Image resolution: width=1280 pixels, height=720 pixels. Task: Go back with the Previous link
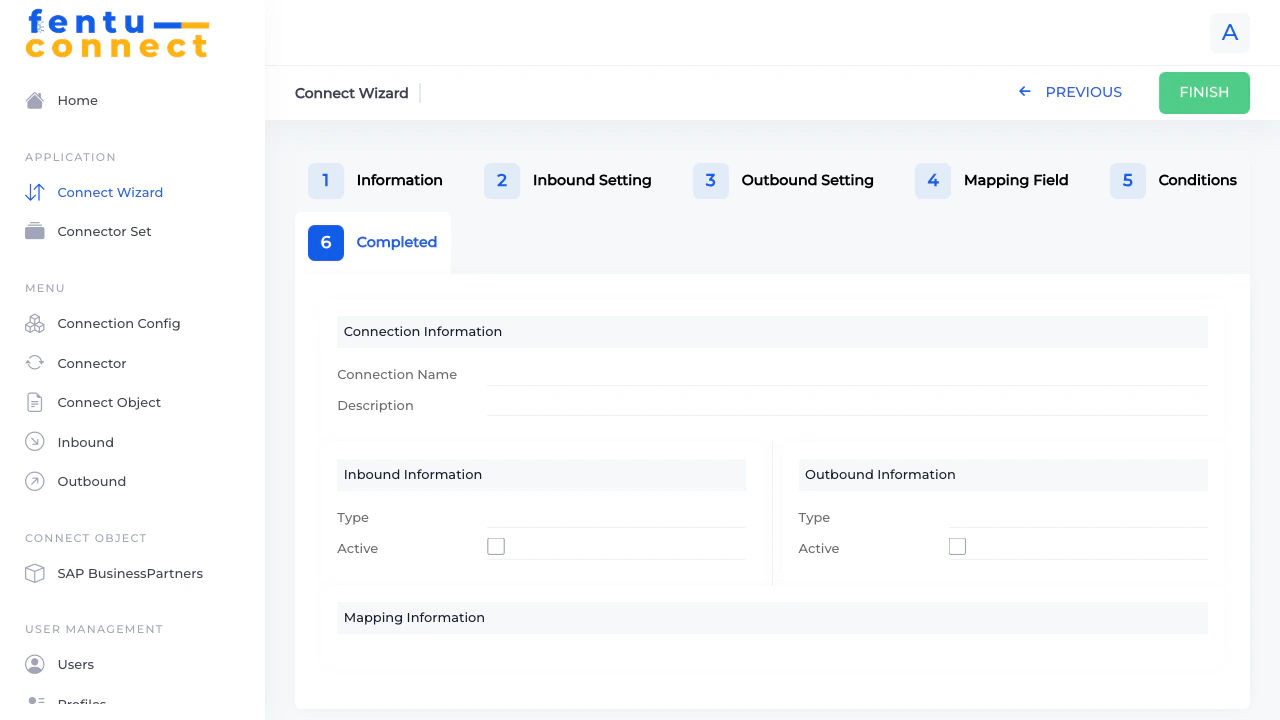tap(1070, 92)
